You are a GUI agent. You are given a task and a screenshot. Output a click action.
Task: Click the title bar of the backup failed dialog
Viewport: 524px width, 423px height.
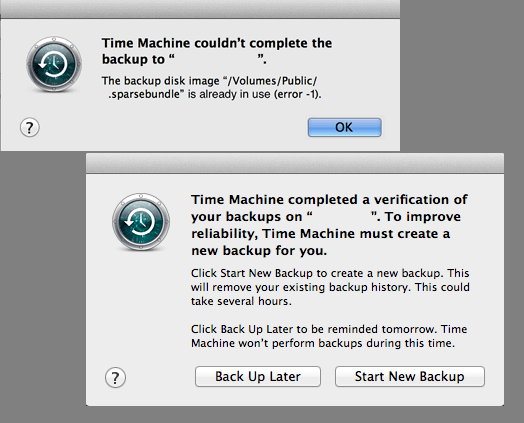point(200,9)
